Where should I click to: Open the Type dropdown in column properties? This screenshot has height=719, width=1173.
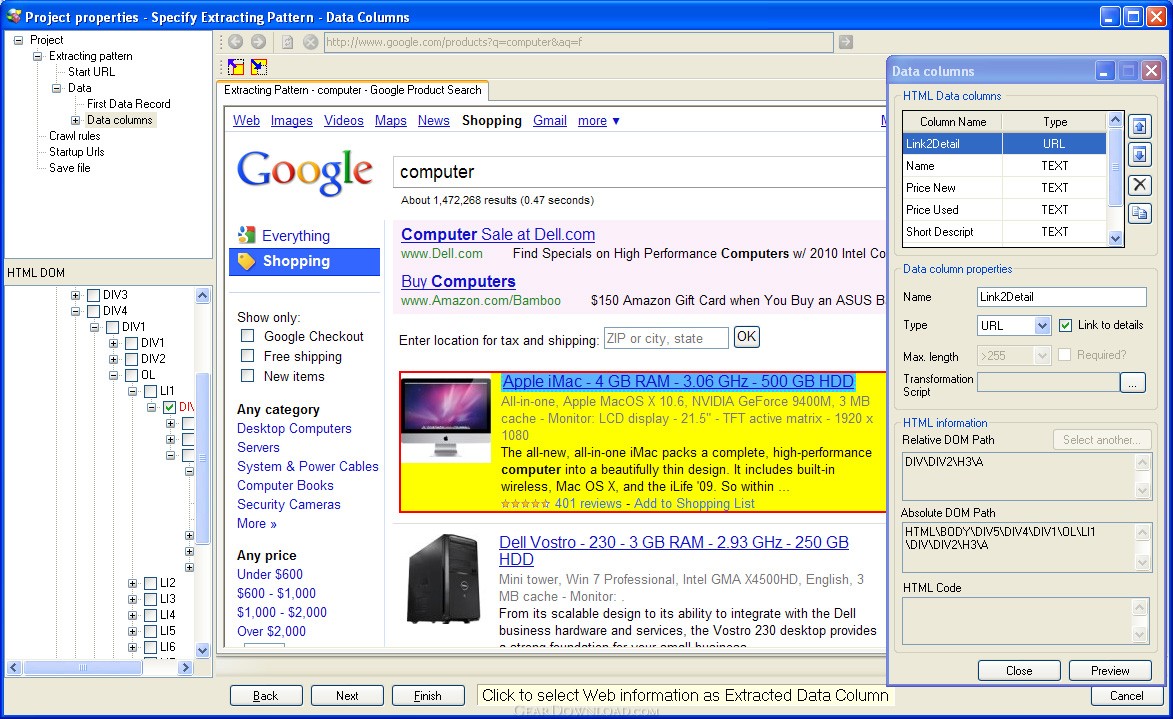tap(1042, 325)
